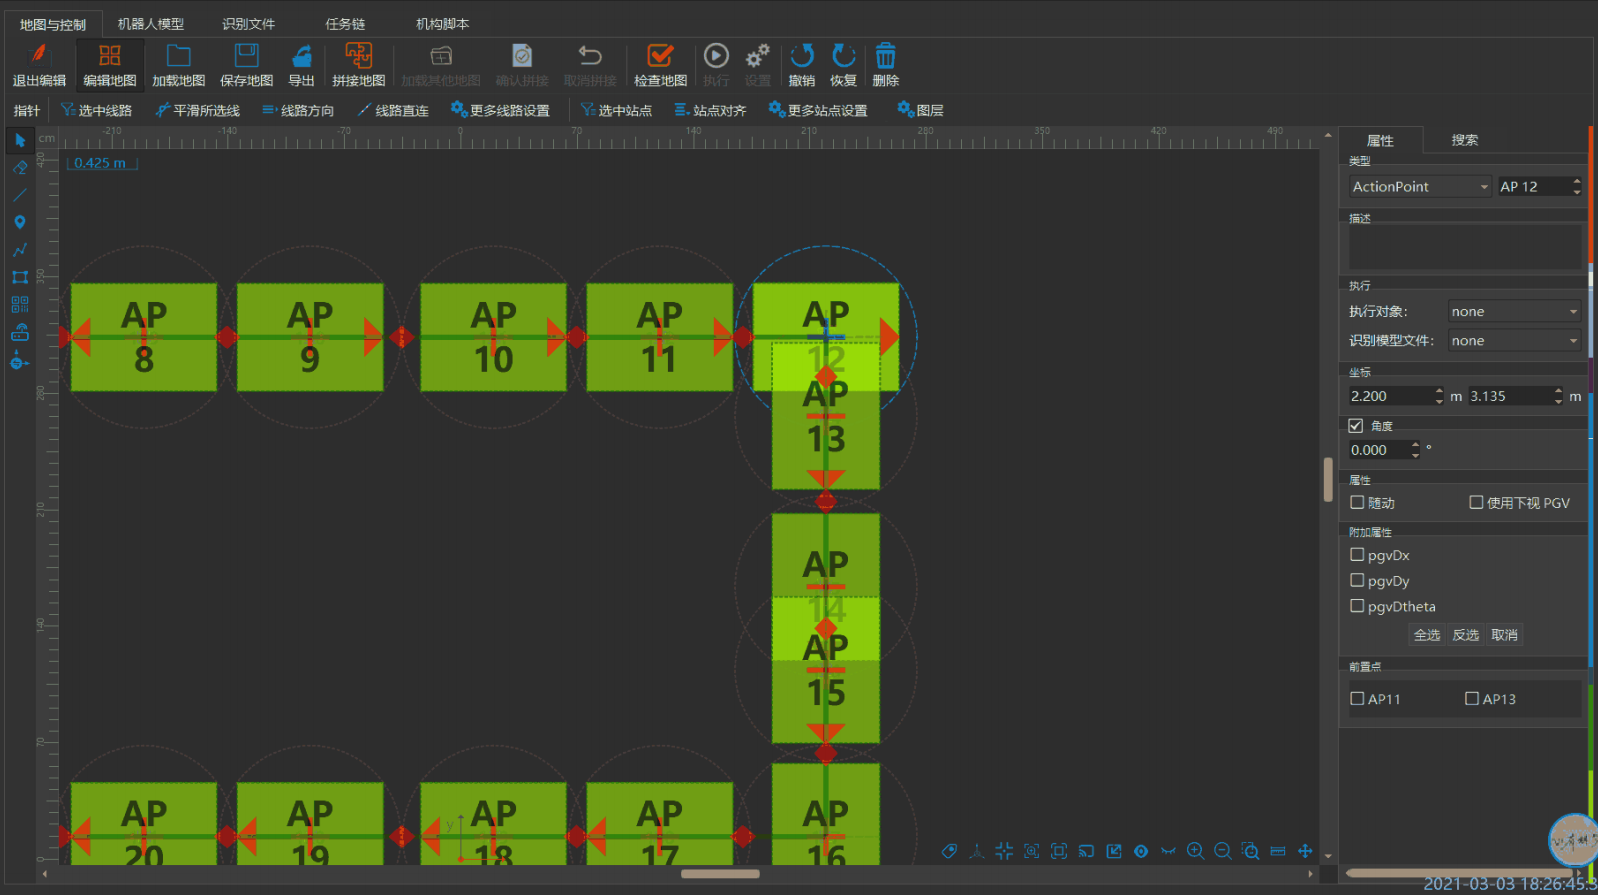This screenshot has height=895, width=1598.
Task: Select the QR code marker tool
Action: tap(20, 304)
